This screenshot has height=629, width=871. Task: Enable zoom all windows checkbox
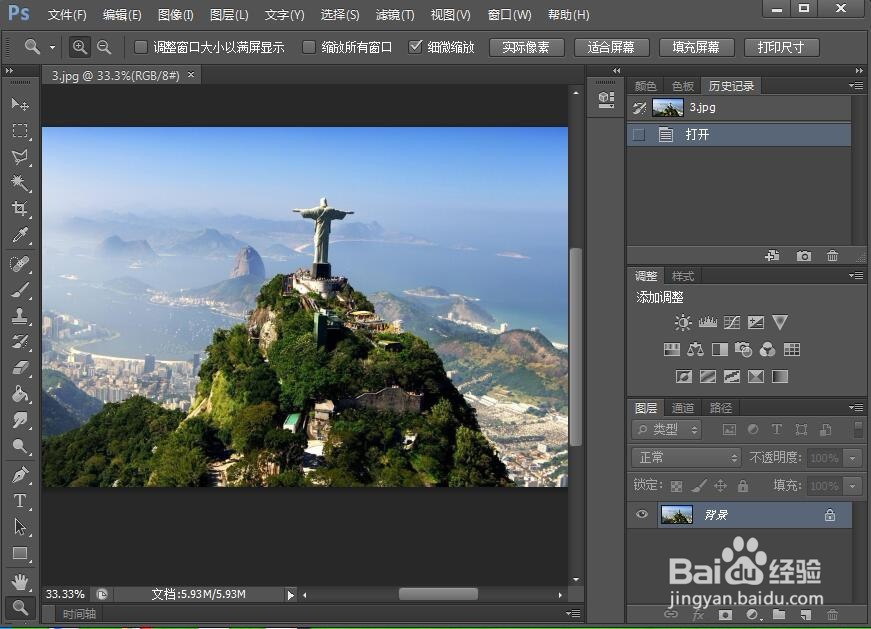click(309, 47)
